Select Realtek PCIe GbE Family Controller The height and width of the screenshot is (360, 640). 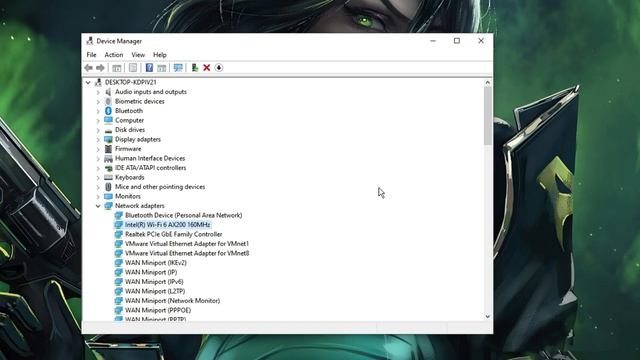tap(173, 234)
